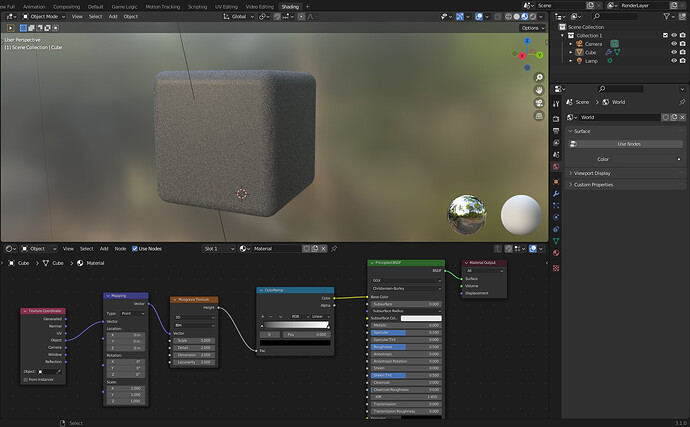This screenshot has height=427, width=690.
Task: Open the shading options dropdown arrow
Action: (541, 17)
